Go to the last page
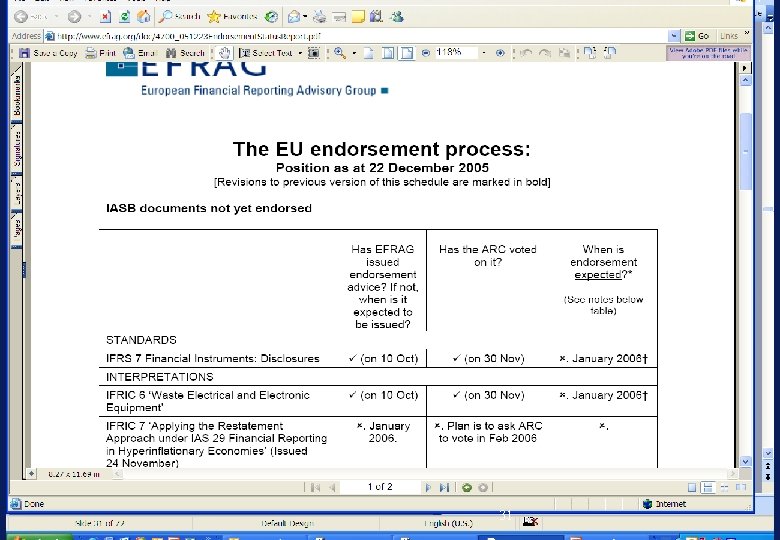The height and width of the screenshot is (540, 780). 444,488
